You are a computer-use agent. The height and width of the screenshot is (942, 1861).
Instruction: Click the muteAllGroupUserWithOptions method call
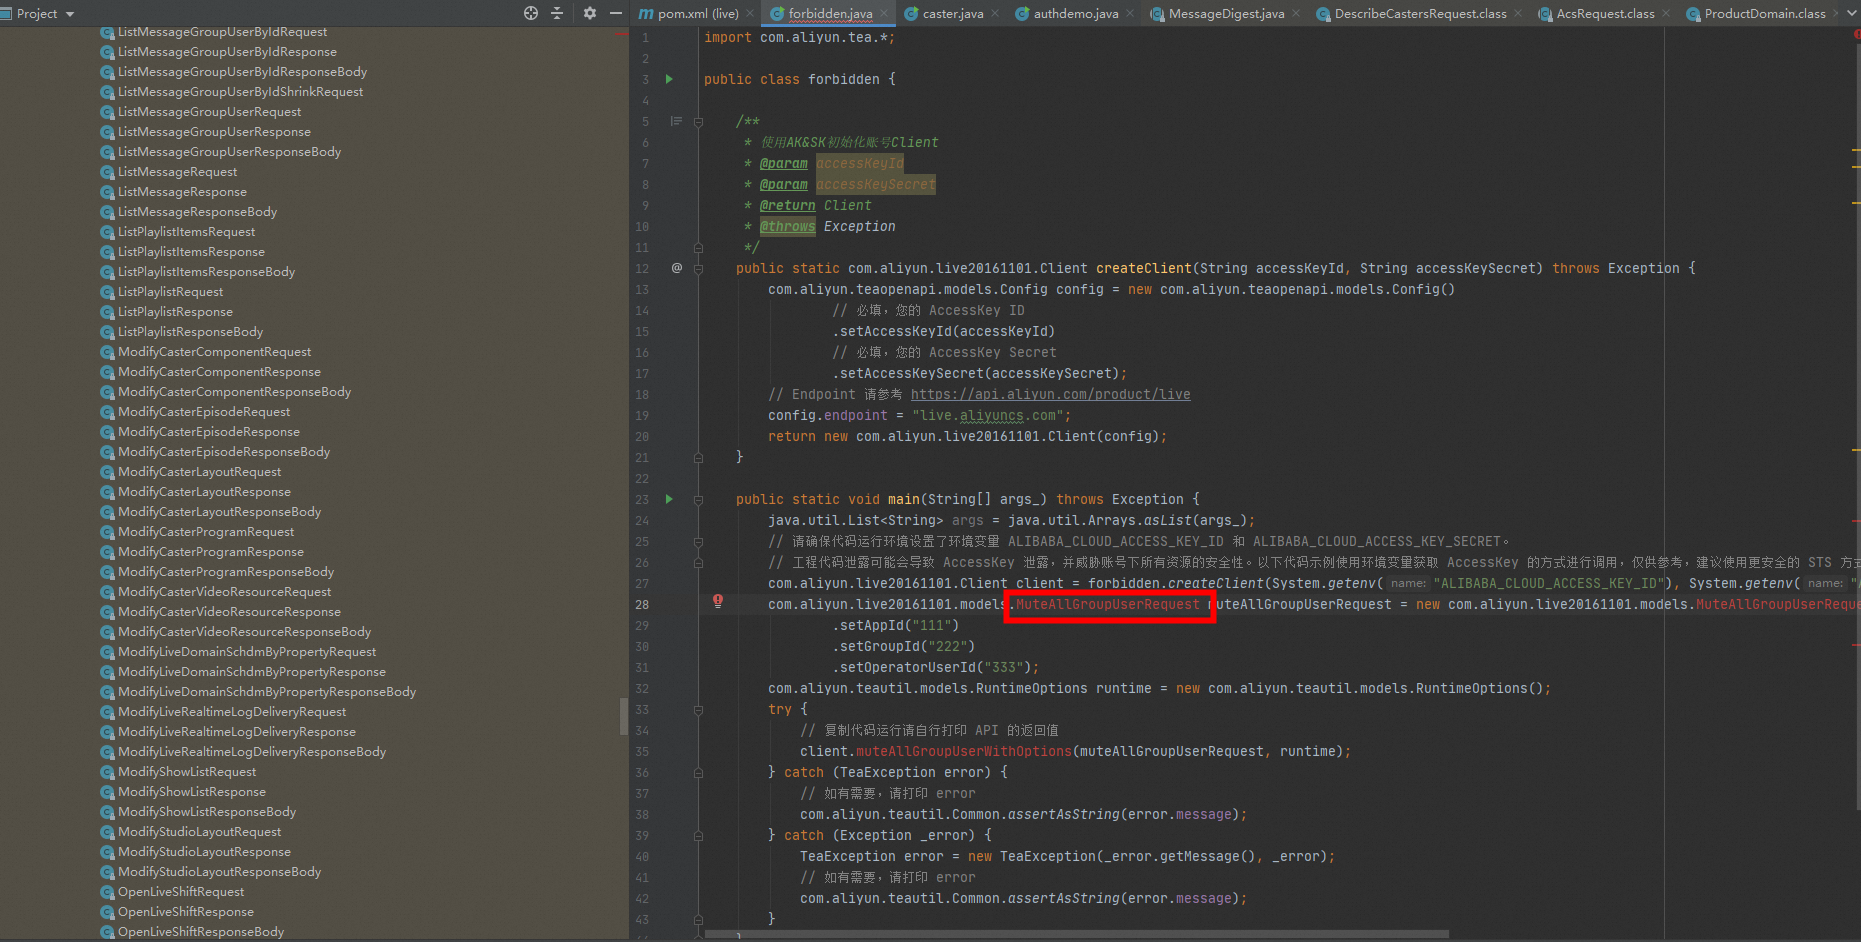point(964,751)
